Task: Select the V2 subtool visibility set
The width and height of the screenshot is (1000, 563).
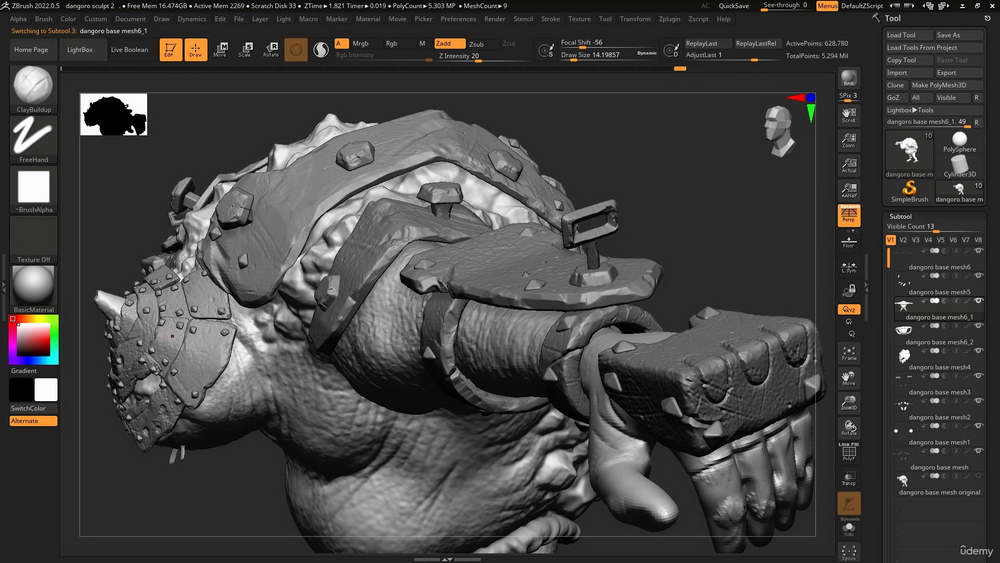Action: click(x=903, y=240)
